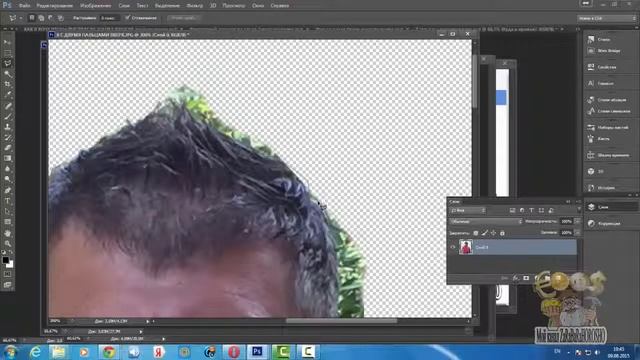The height and width of the screenshot is (360, 640).
Task: Click New Selection mode icon
Action: (x=32, y=18)
